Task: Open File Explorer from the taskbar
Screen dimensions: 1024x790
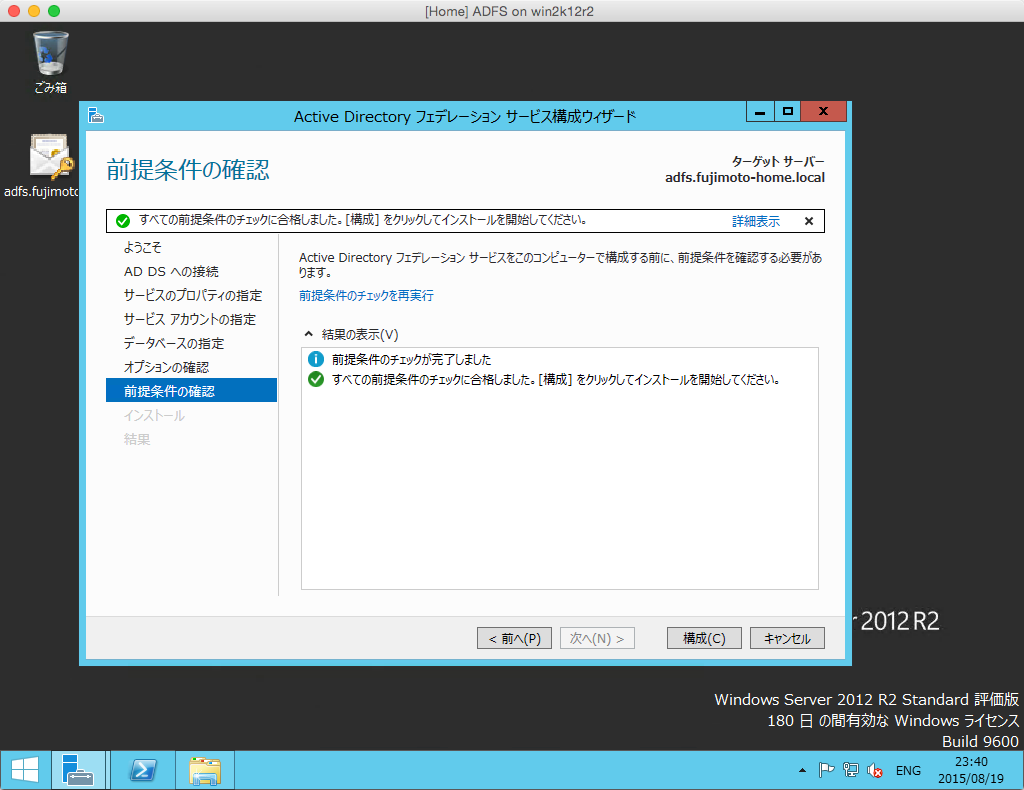Action: pyautogui.click(x=205, y=769)
